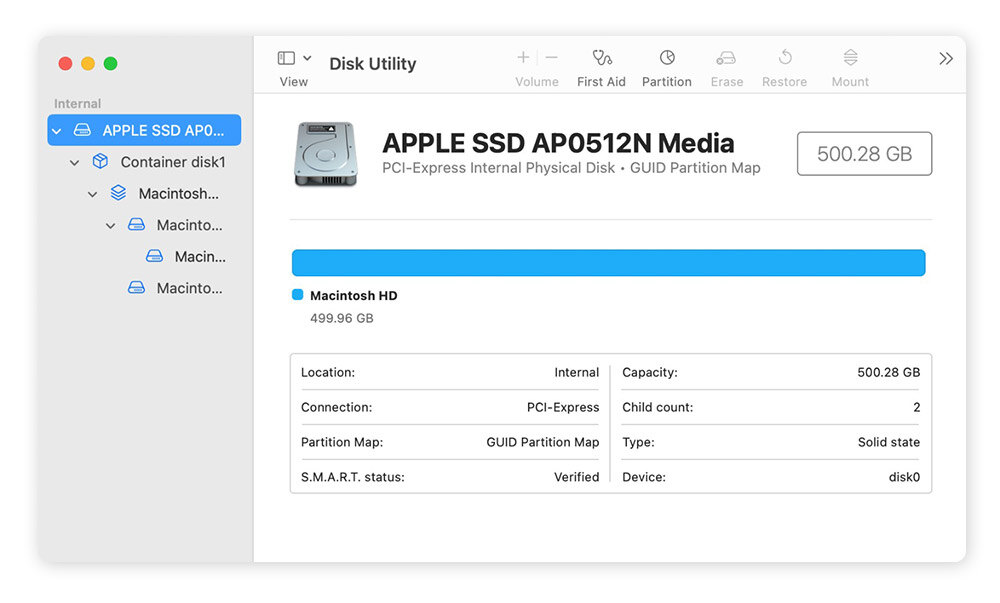
Task: Click the Erase label
Action: (x=727, y=82)
